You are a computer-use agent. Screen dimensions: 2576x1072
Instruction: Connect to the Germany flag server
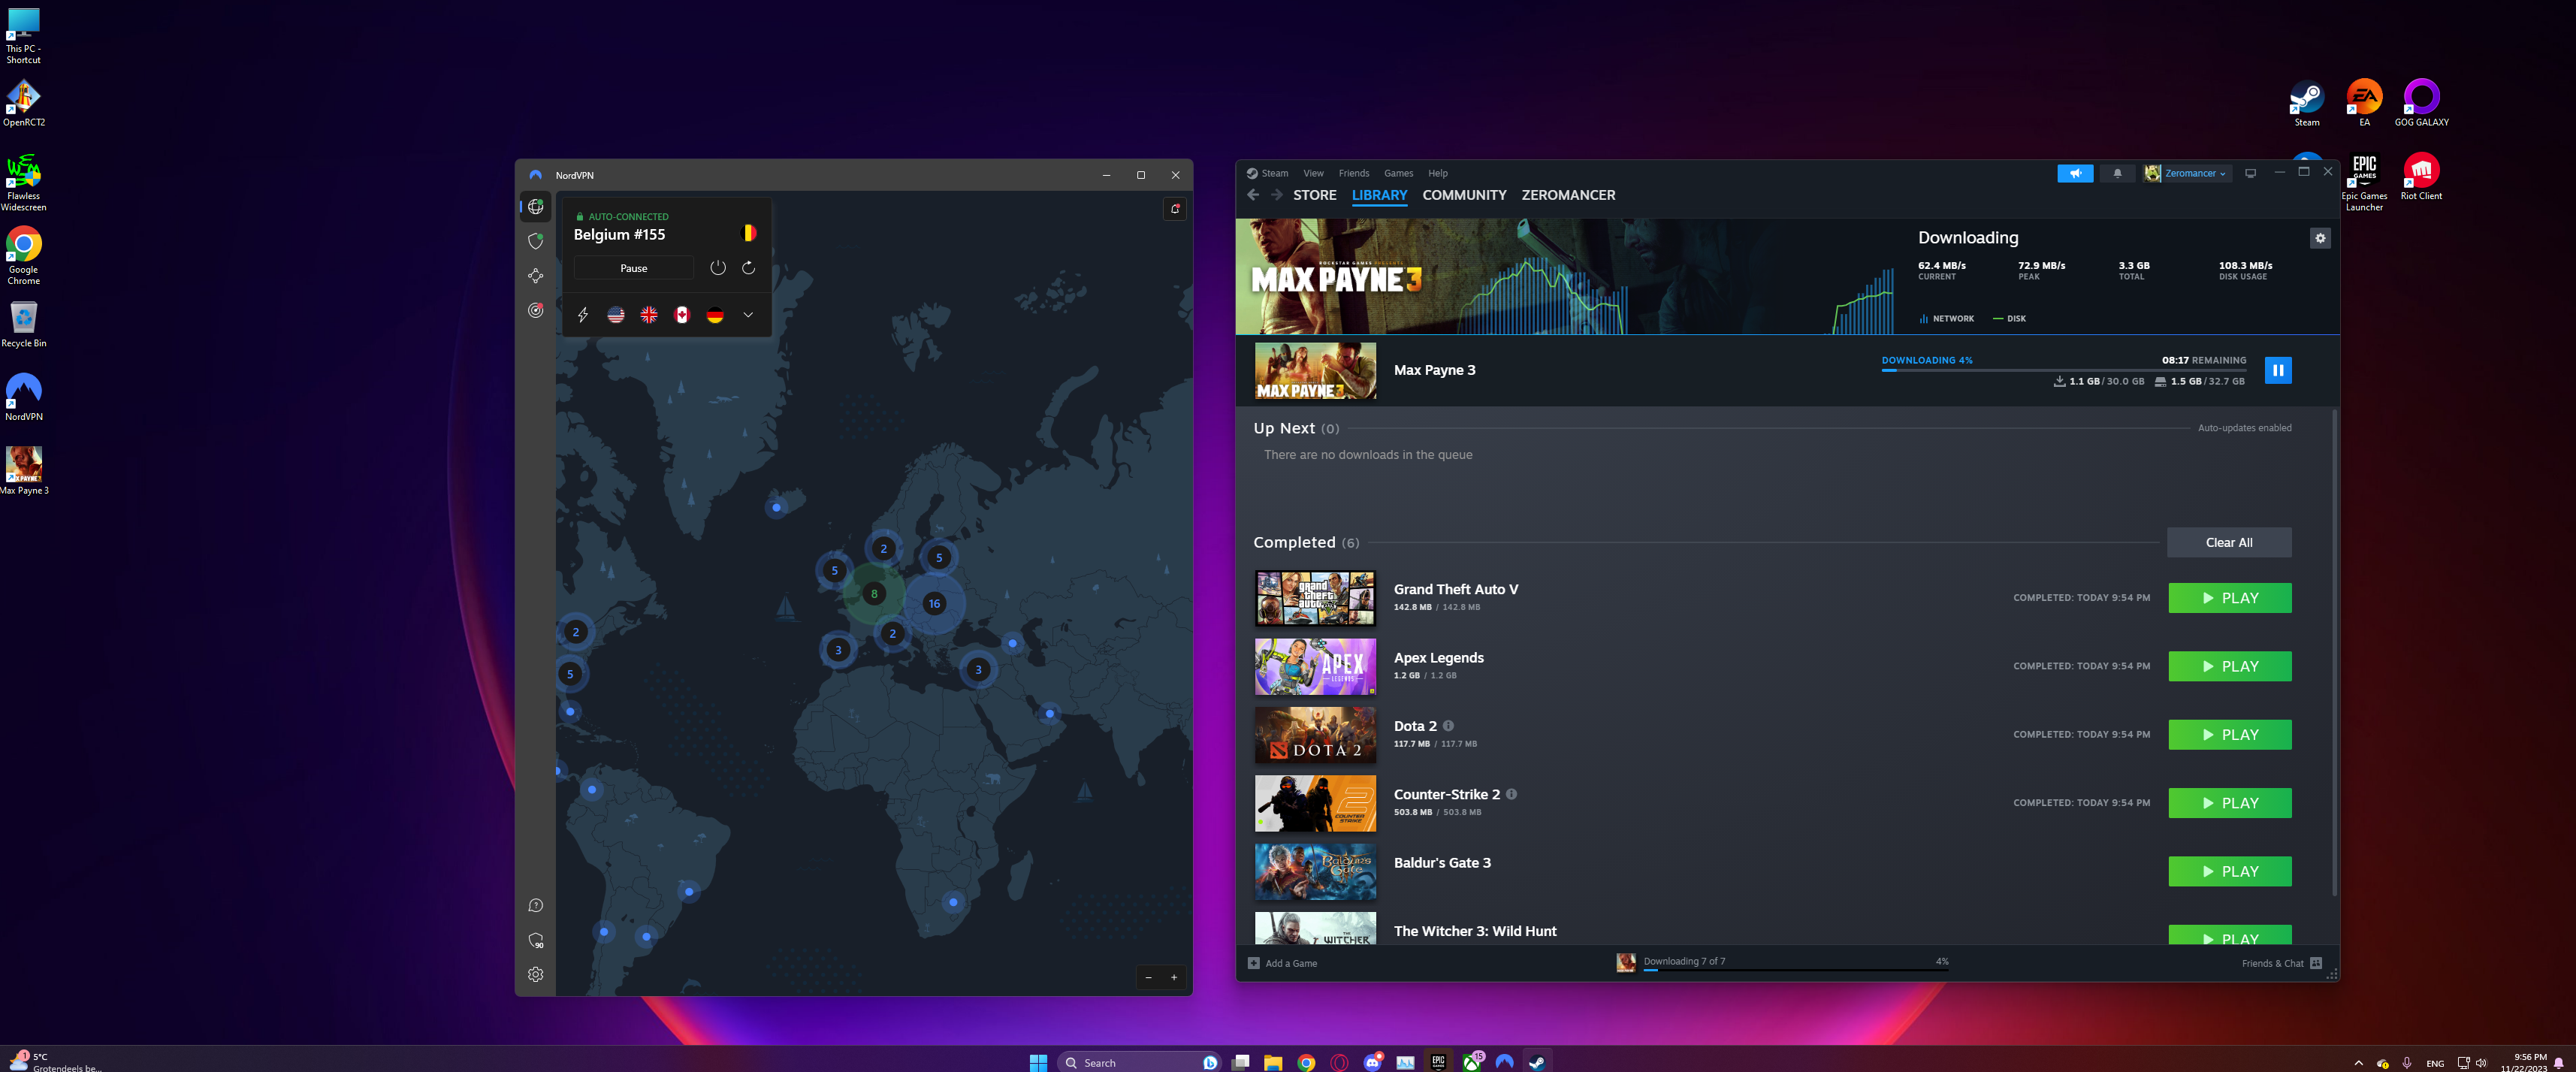715,315
